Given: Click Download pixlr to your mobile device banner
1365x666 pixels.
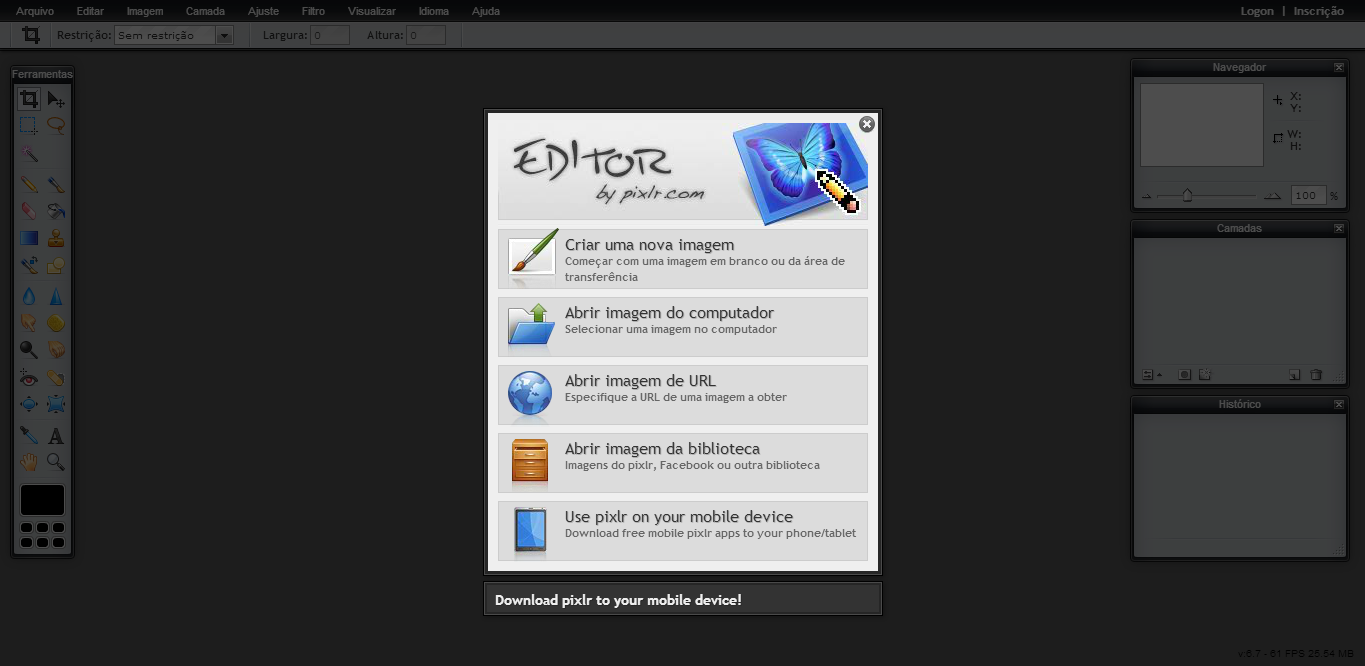Looking at the screenshot, I should tap(683, 600).
